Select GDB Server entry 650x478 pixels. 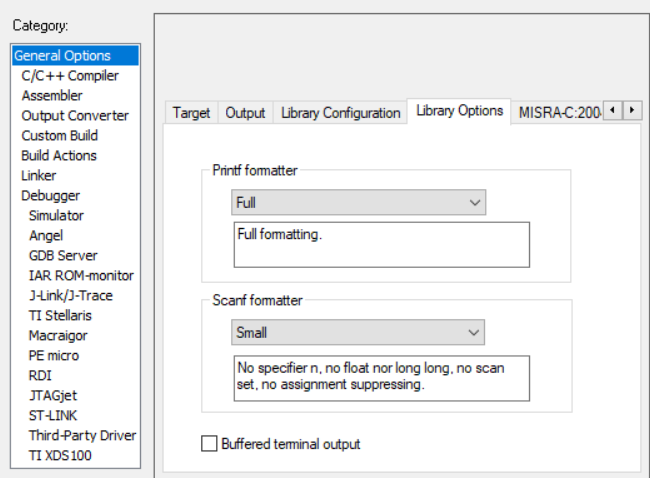coord(63,255)
